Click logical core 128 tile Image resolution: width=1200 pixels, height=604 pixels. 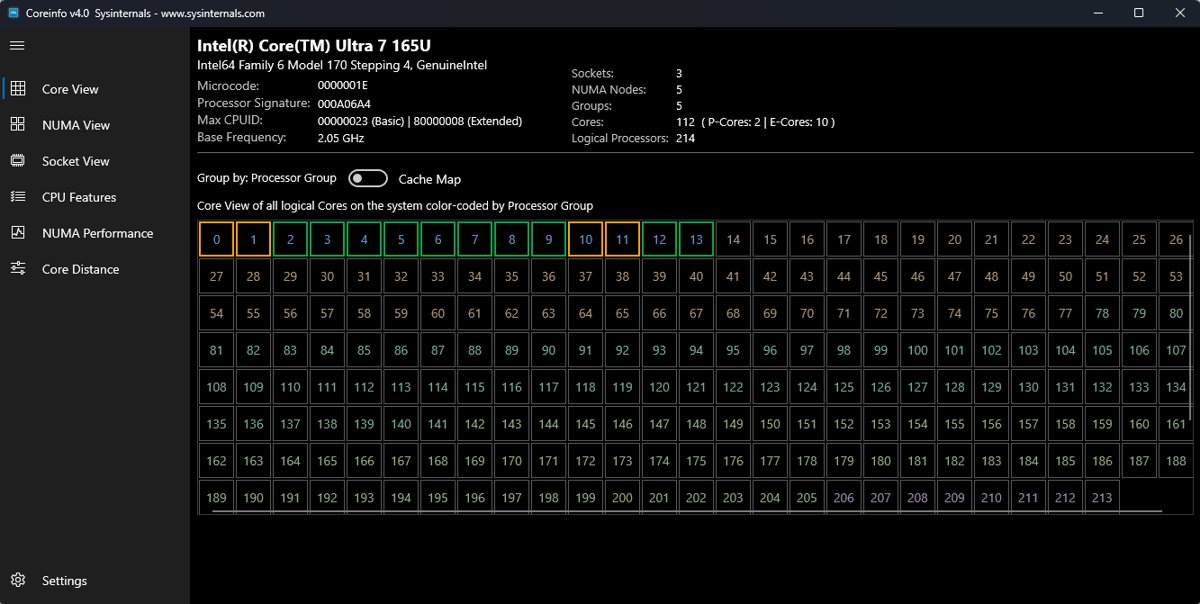click(x=955, y=388)
